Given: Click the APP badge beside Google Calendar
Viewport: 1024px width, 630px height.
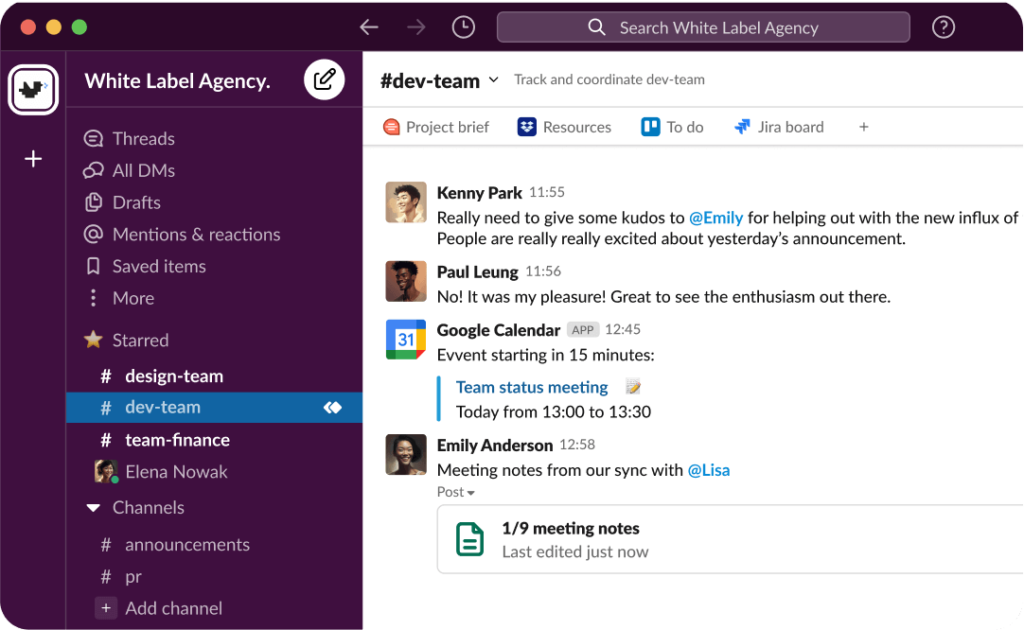Looking at the screenshot, I should [x=583, y=330].
